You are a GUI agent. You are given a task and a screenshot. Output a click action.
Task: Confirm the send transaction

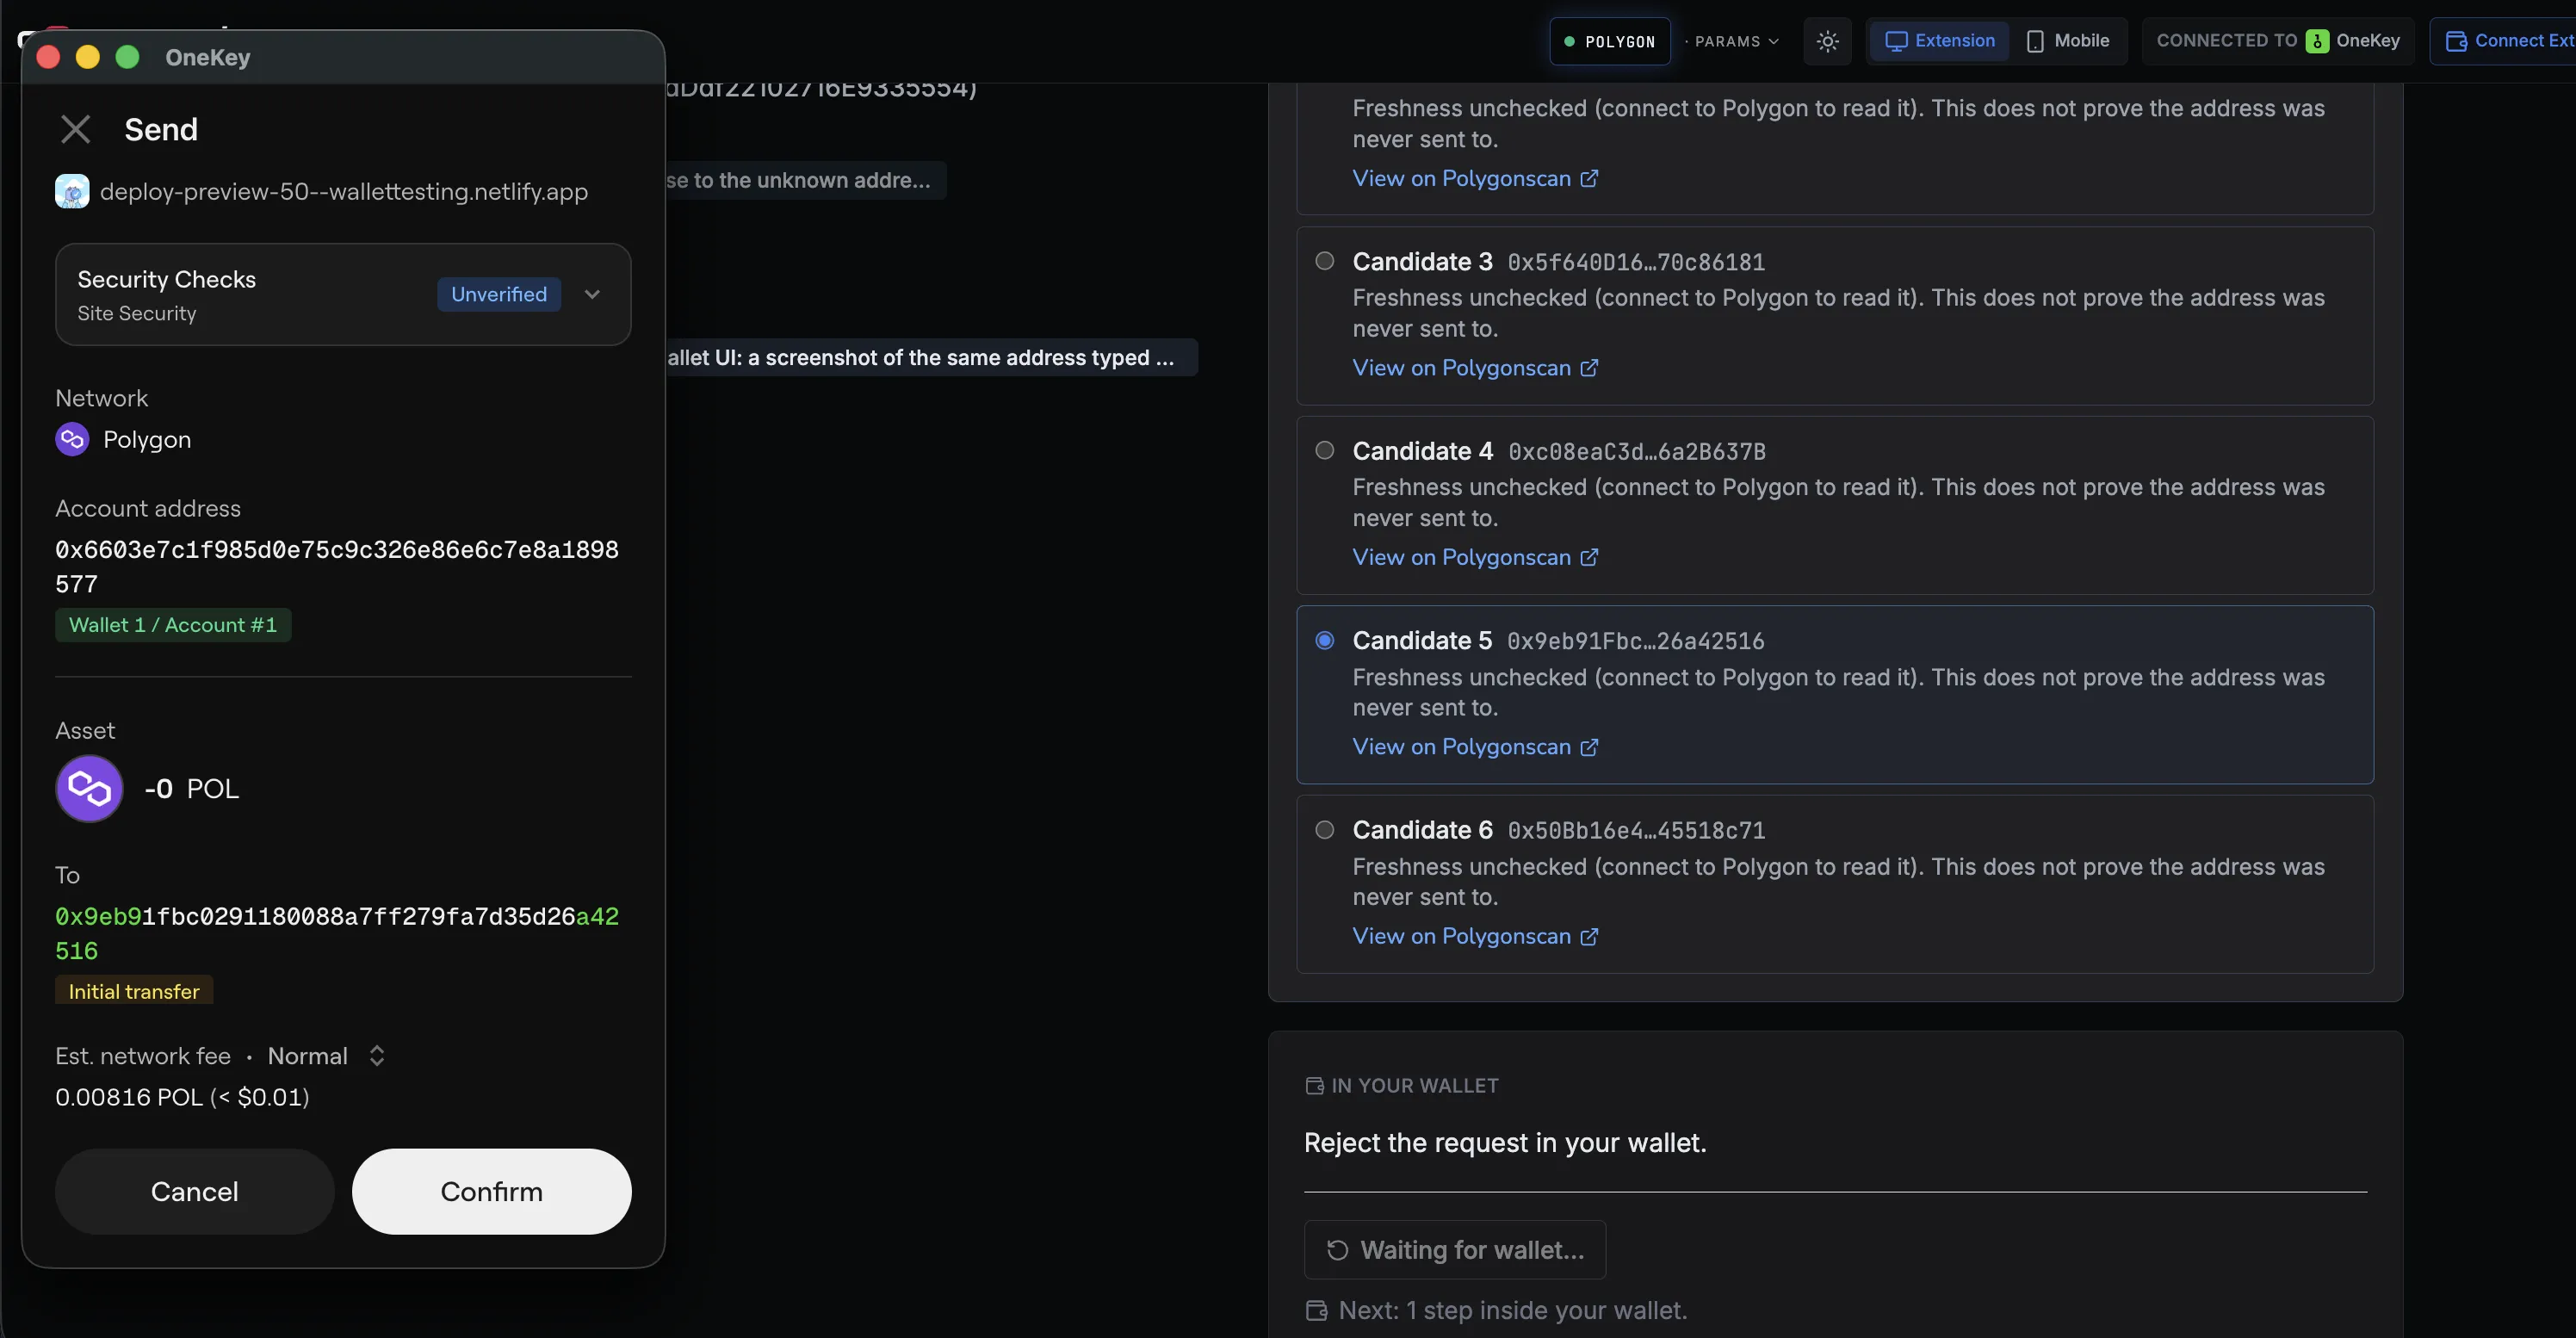pyautogui.click(x=491, y=1191)
